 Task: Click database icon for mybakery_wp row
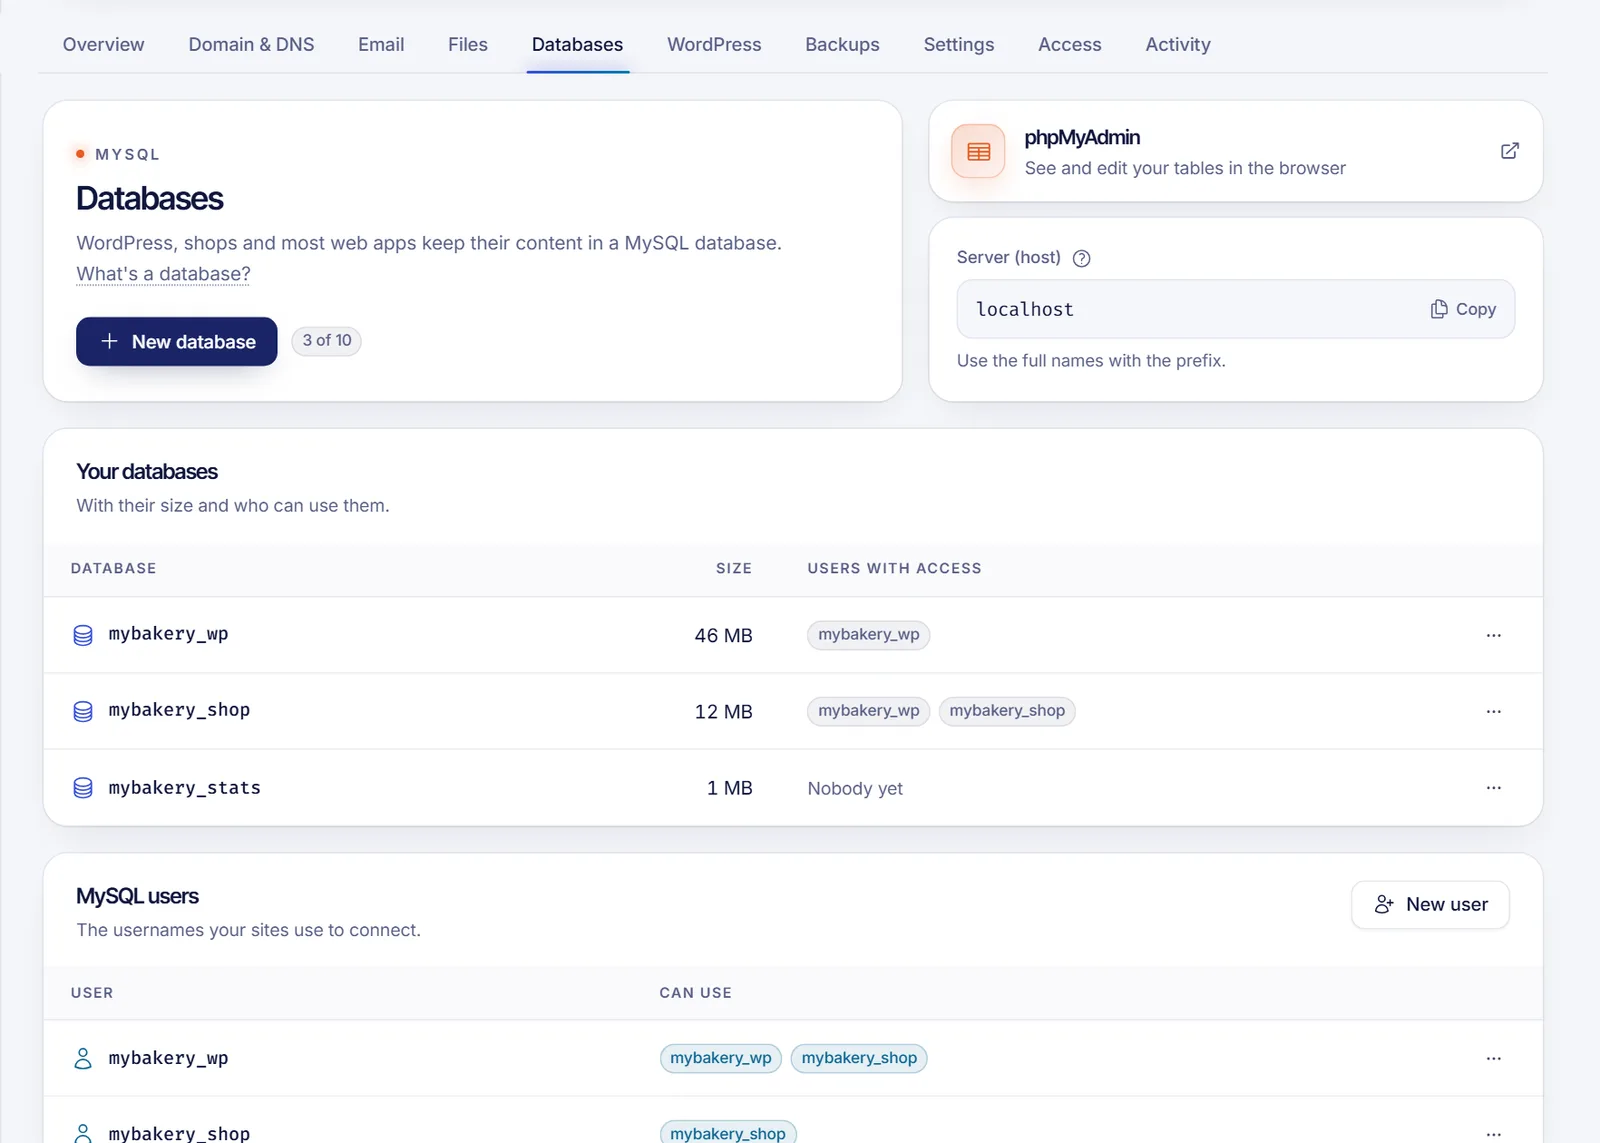click(83, 635)
